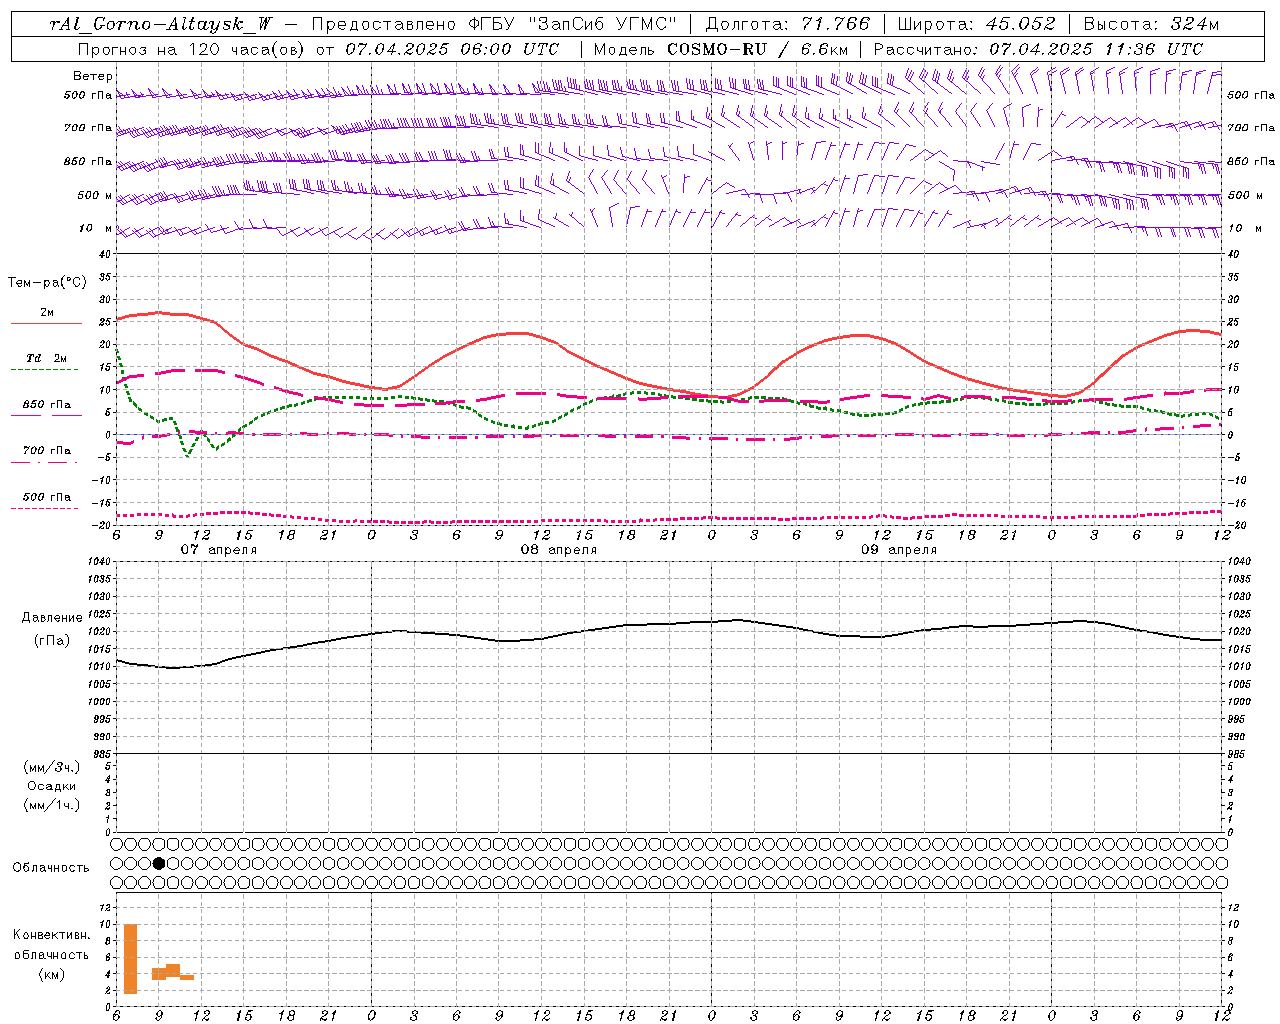Select the "2м" temperature legend entry

(x=47, y=312)
